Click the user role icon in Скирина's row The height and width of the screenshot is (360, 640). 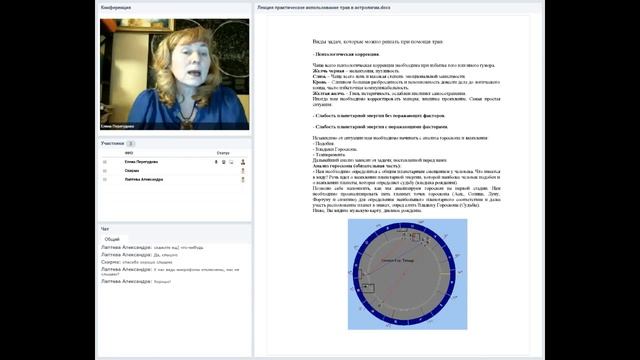point(243,171)
